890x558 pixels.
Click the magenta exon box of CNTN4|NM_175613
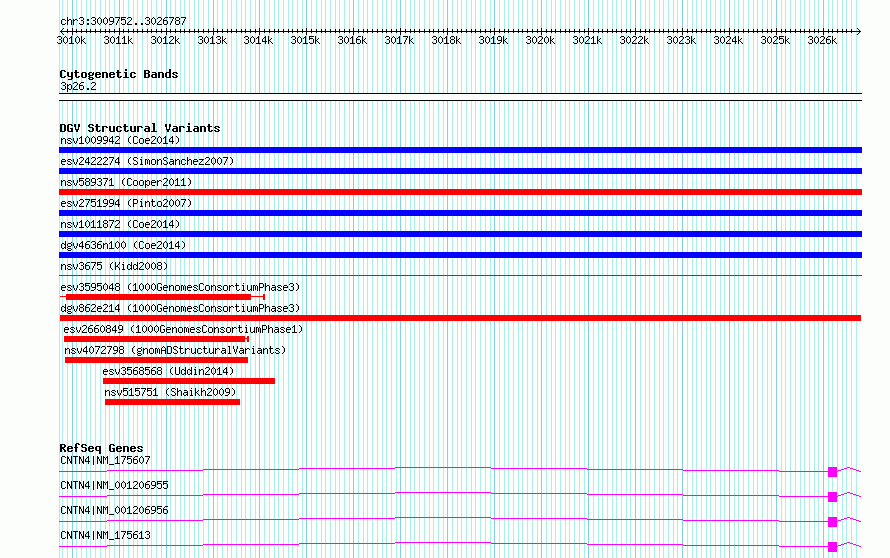point(833,547)
